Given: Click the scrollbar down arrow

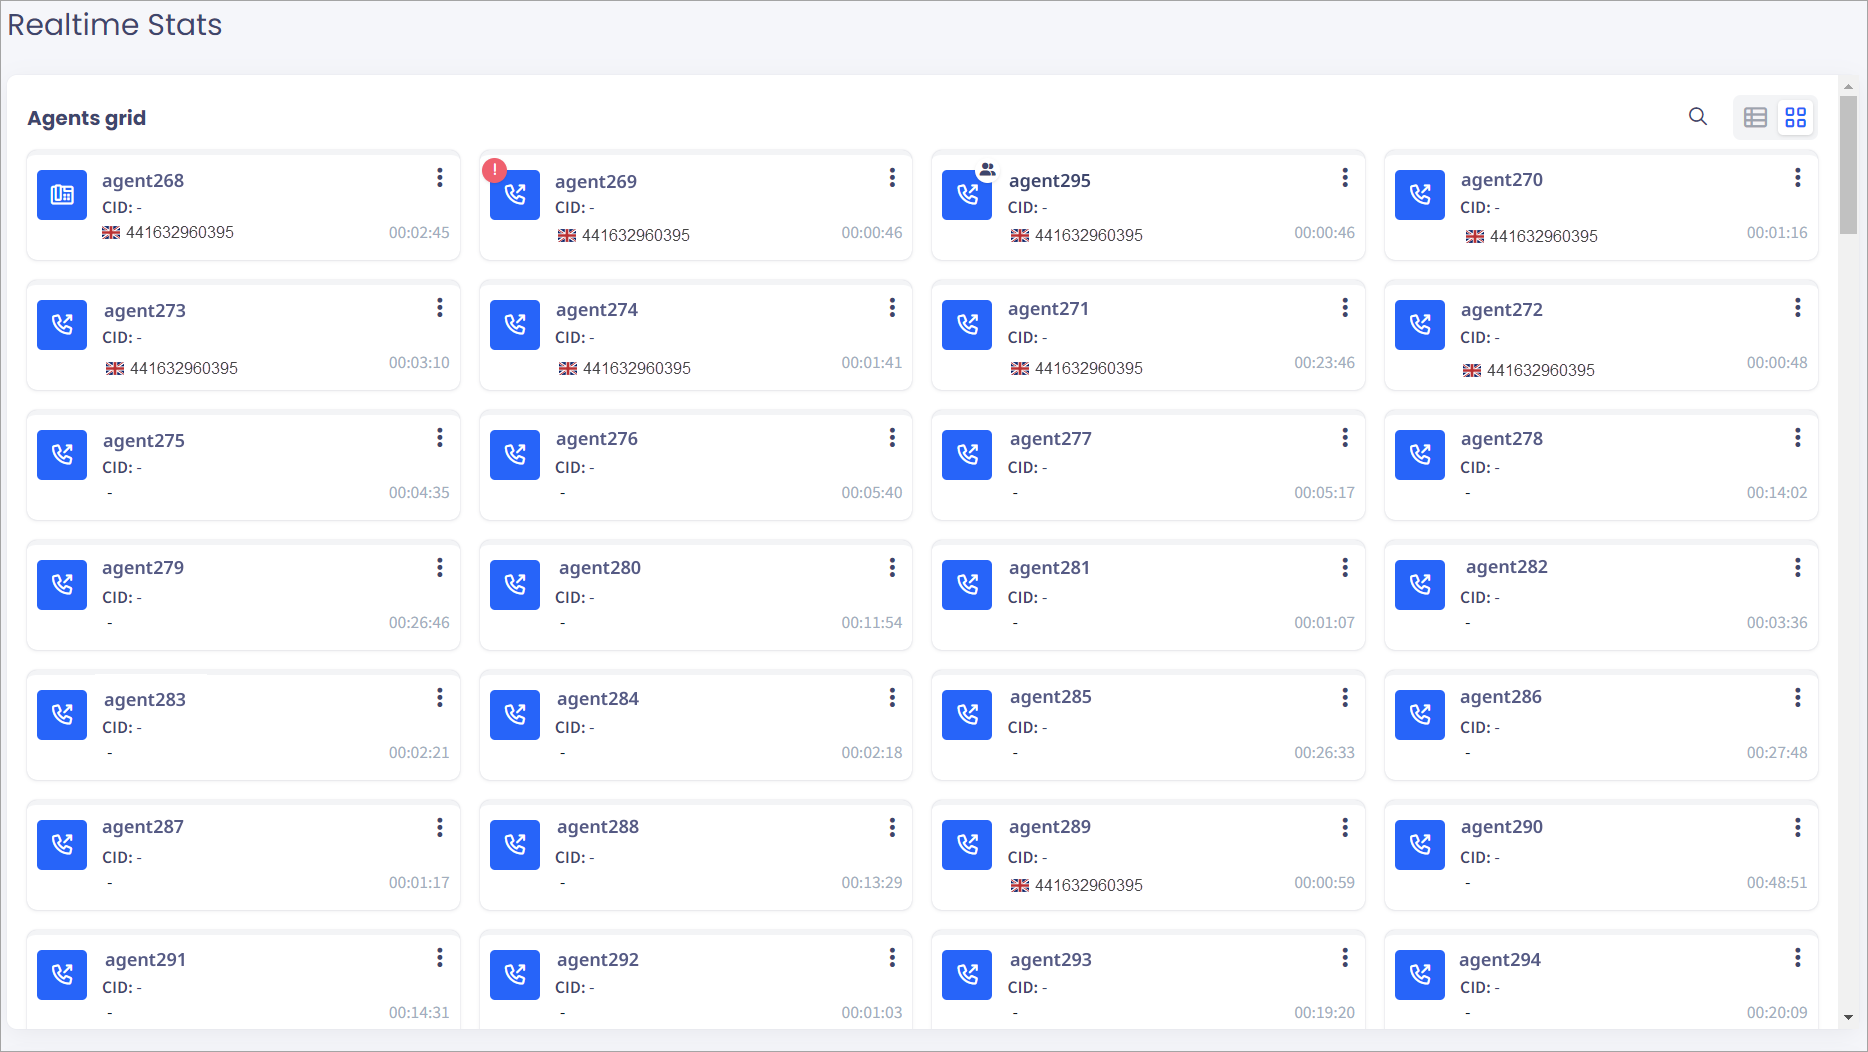Looking at the screenshot, I should pyautogui.click(x=1848, y=1018).
